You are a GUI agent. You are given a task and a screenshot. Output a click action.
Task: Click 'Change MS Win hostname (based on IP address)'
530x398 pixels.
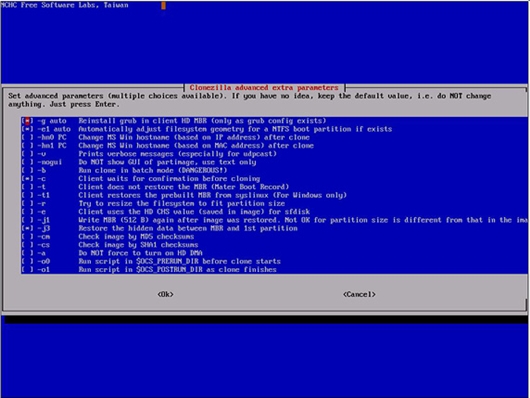[x=169, y=137]
